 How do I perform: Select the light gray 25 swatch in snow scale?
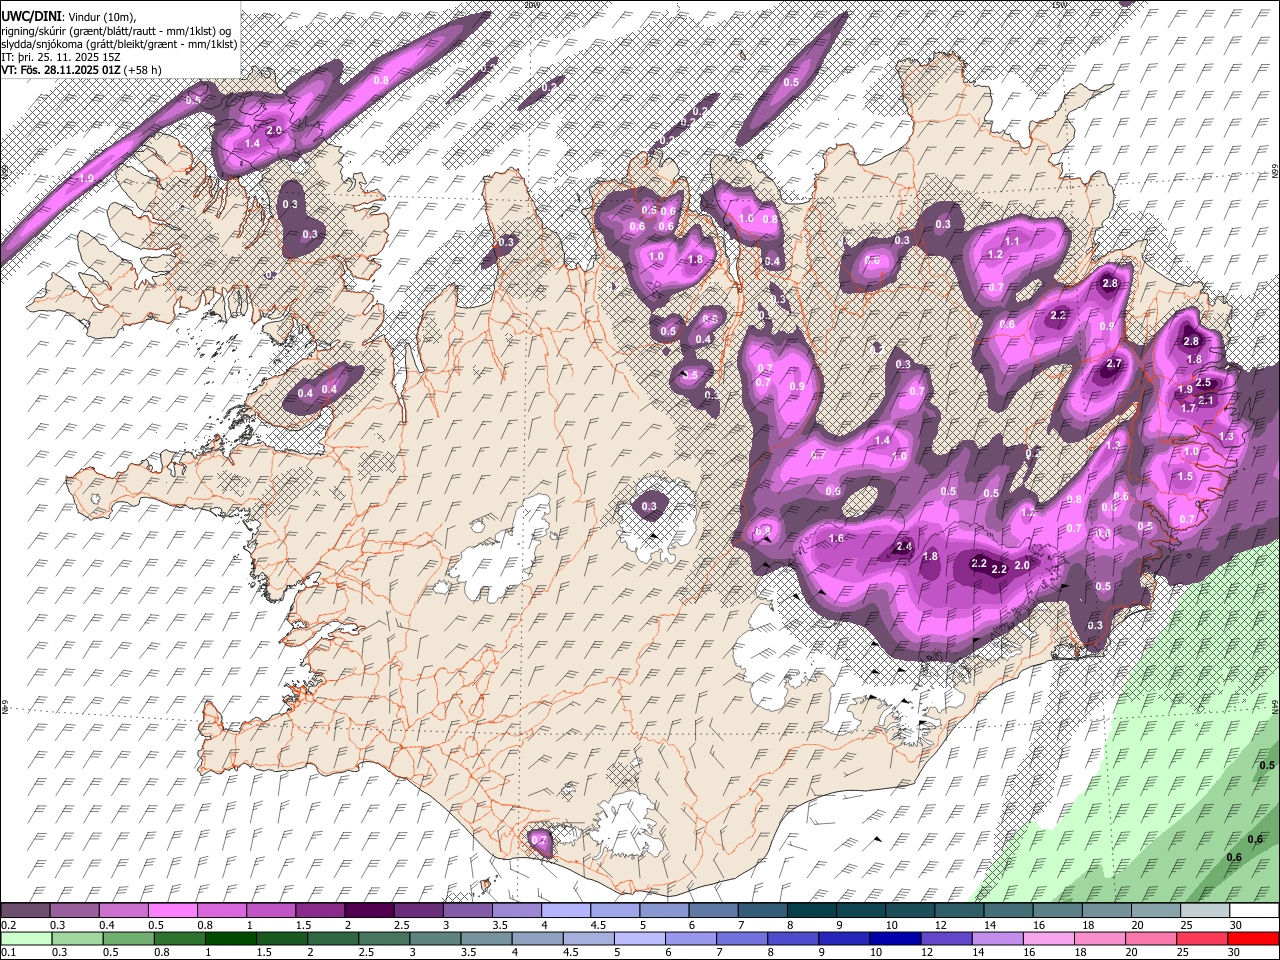[x=1204, y=911]
